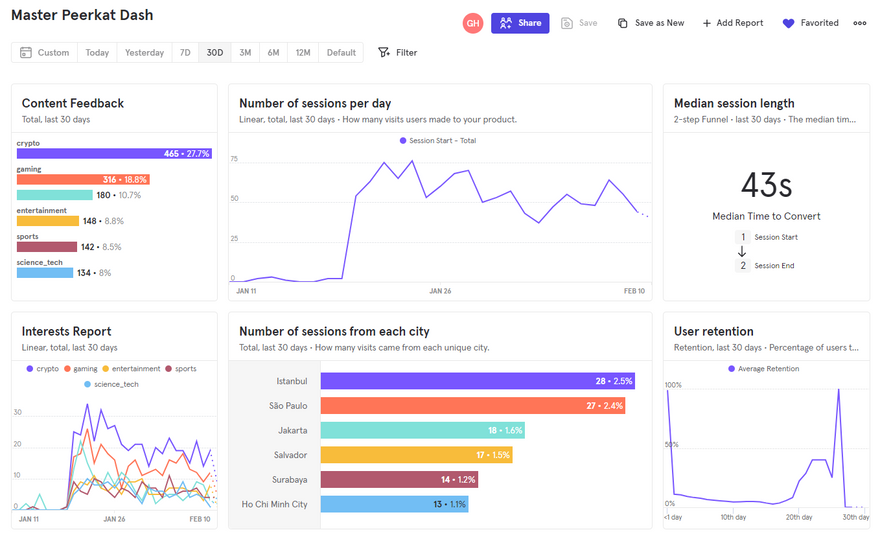Toggle gaming series in Interests Report legend
Image resolution: width=880 pixels, height=539 pixels.
tap(79, 369)
